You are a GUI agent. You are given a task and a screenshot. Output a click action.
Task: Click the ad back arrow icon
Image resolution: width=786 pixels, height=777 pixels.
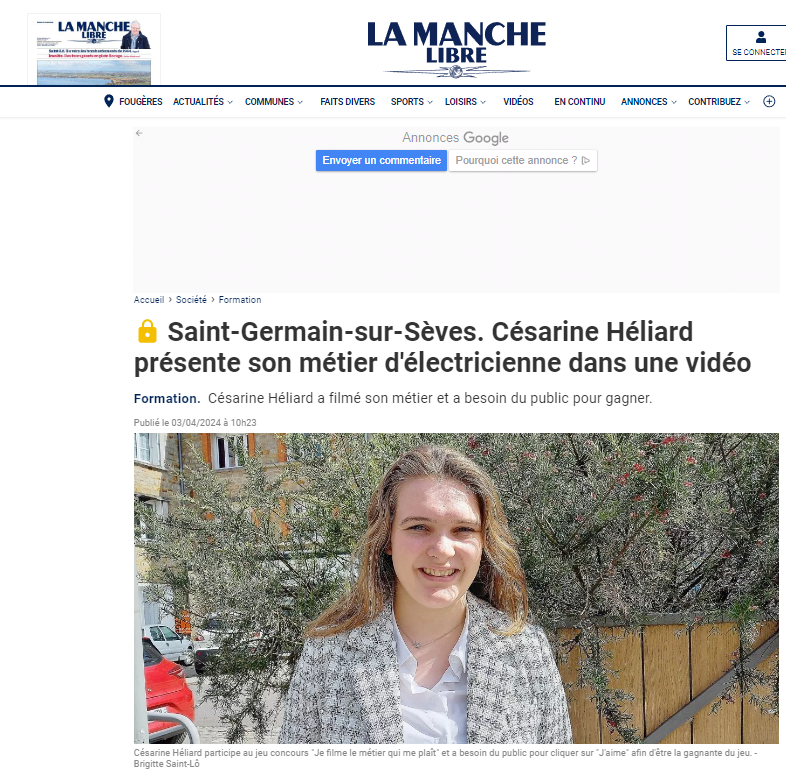coord(139,133)
